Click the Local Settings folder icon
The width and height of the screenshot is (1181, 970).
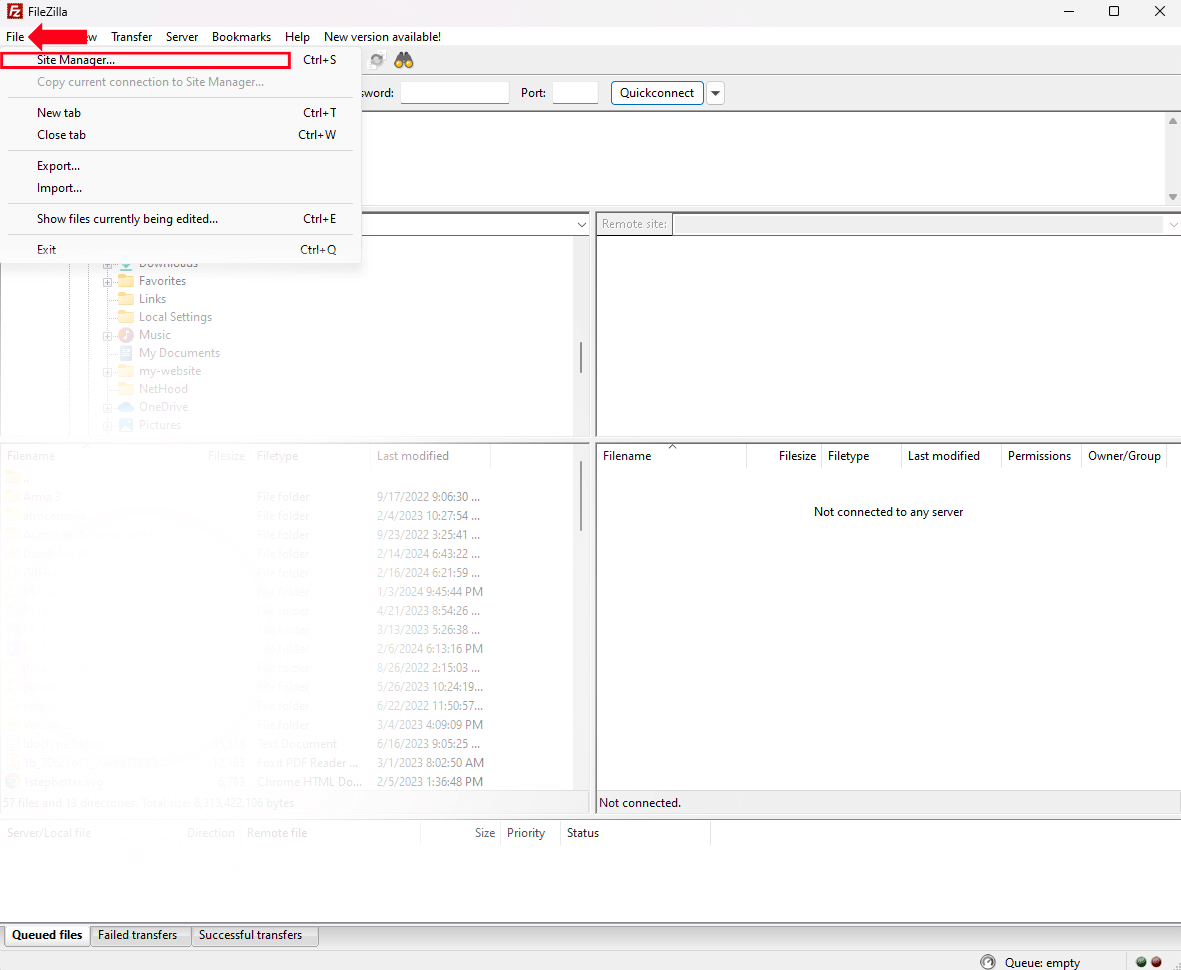[x=126, y=317]
